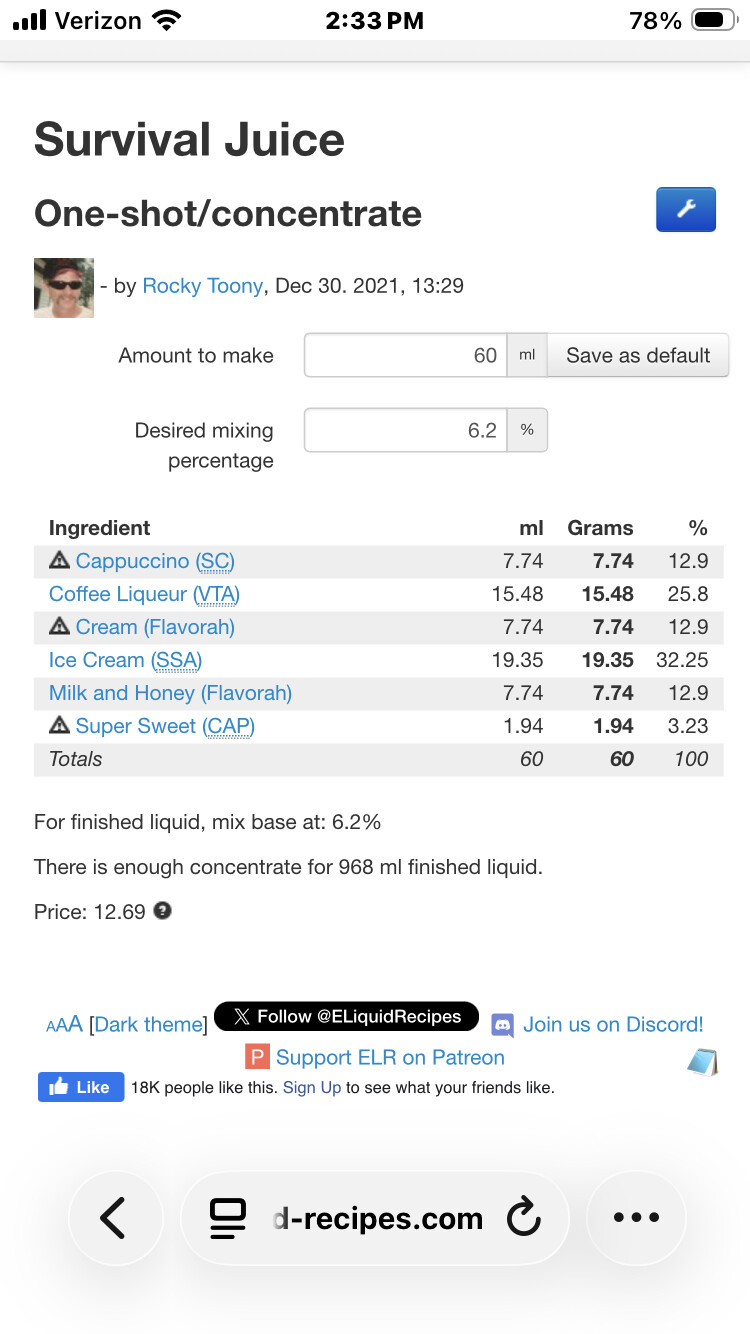Click the author's avatar thumbnail
Viewport: 750px width, 1334px height.
point(64,288)
